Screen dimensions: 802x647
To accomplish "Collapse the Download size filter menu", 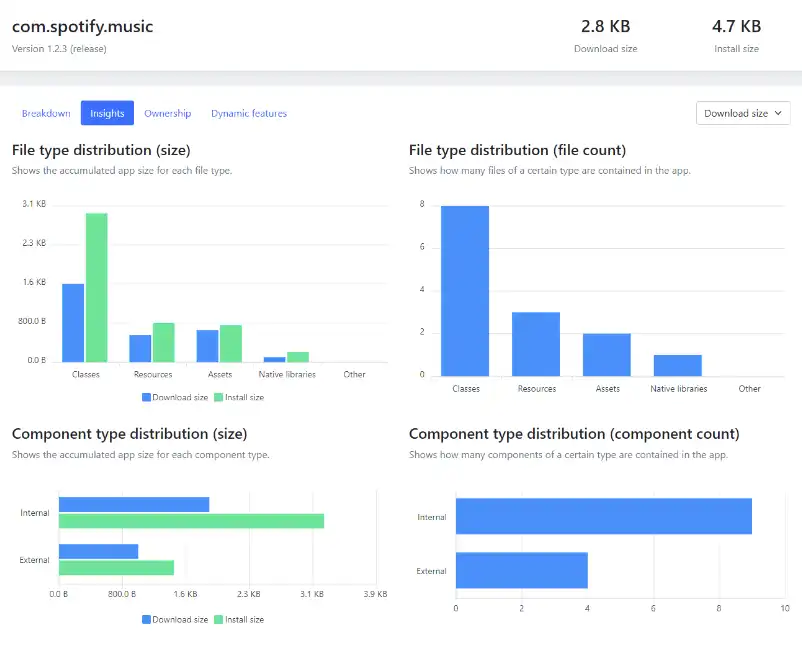I will click(742, 113).
